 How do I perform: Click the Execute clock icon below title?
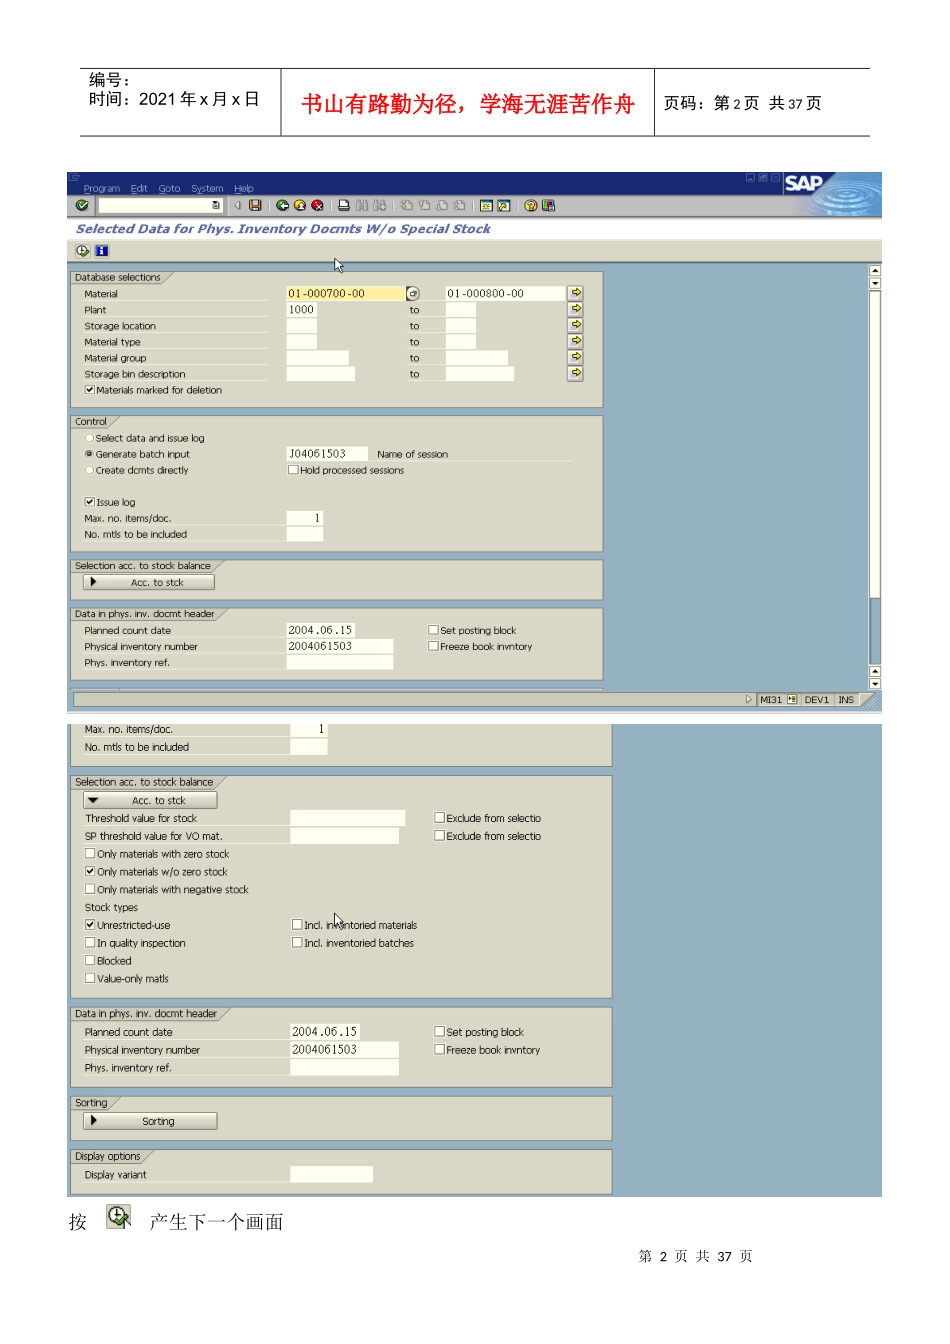click(82, 251)
